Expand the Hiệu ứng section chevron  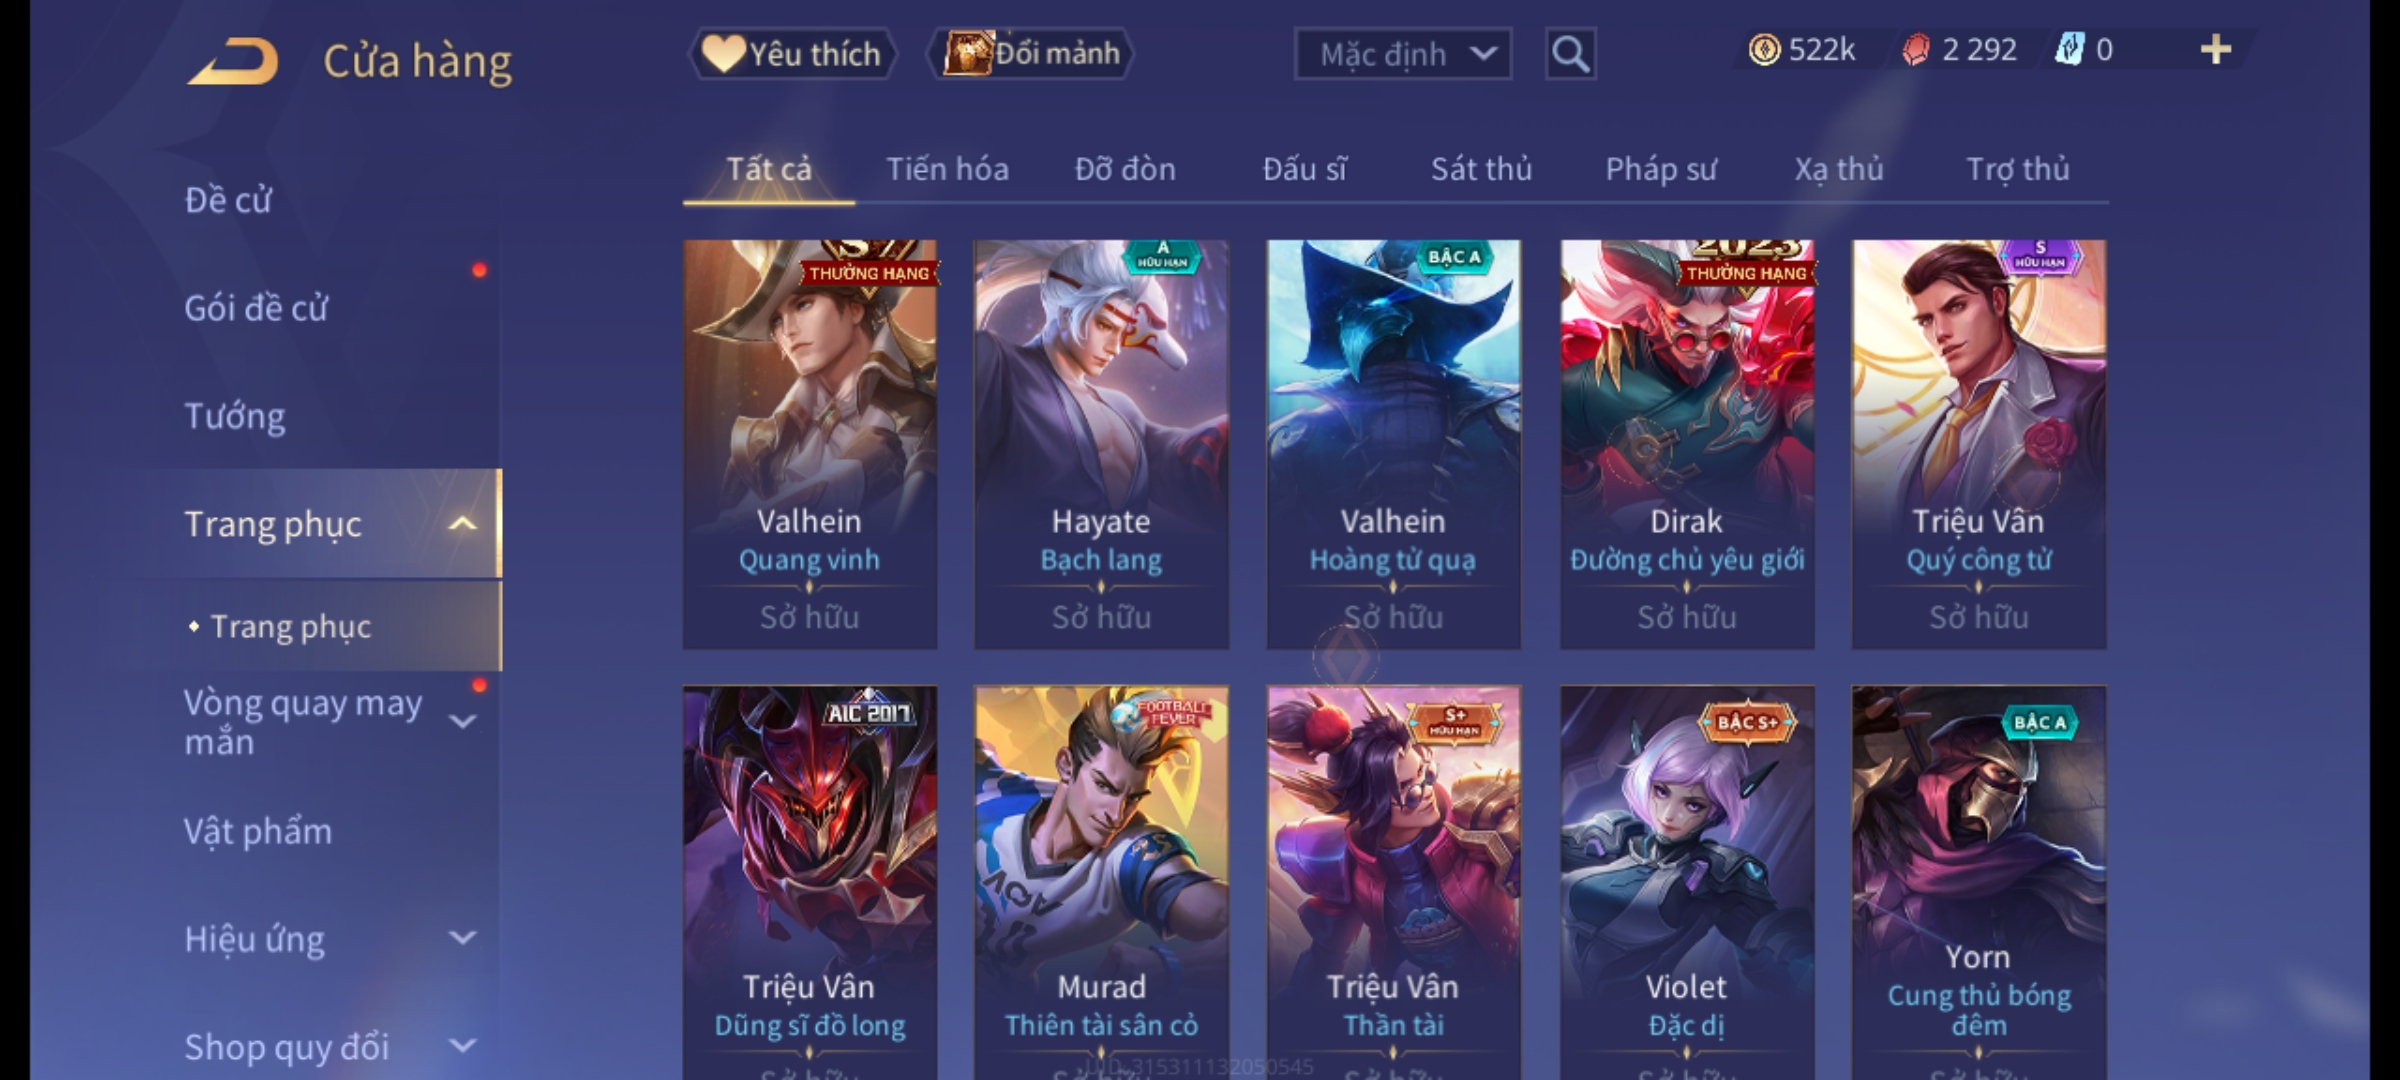462,938
